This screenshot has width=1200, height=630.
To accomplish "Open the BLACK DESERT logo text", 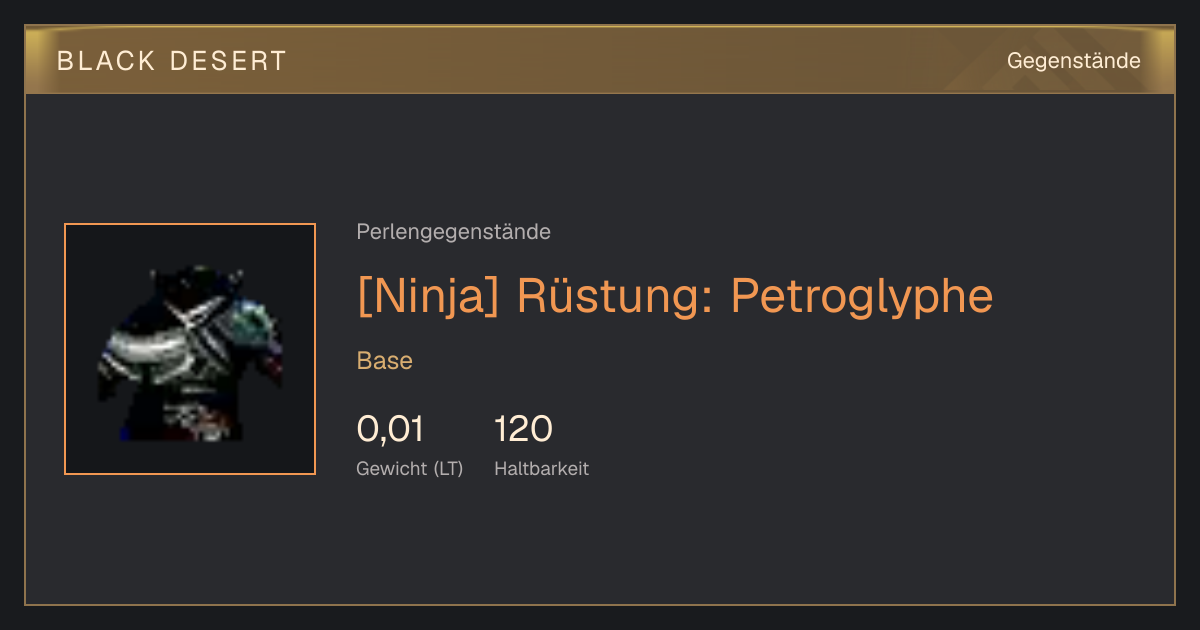I will (172, 61).
